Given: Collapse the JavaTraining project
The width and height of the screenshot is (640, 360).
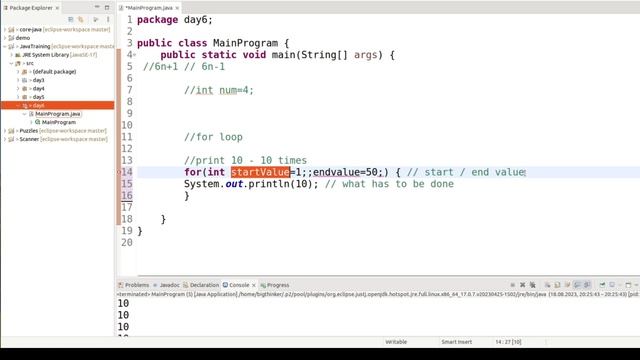Looking at the screenshot, I should click(x=5, y=46).
